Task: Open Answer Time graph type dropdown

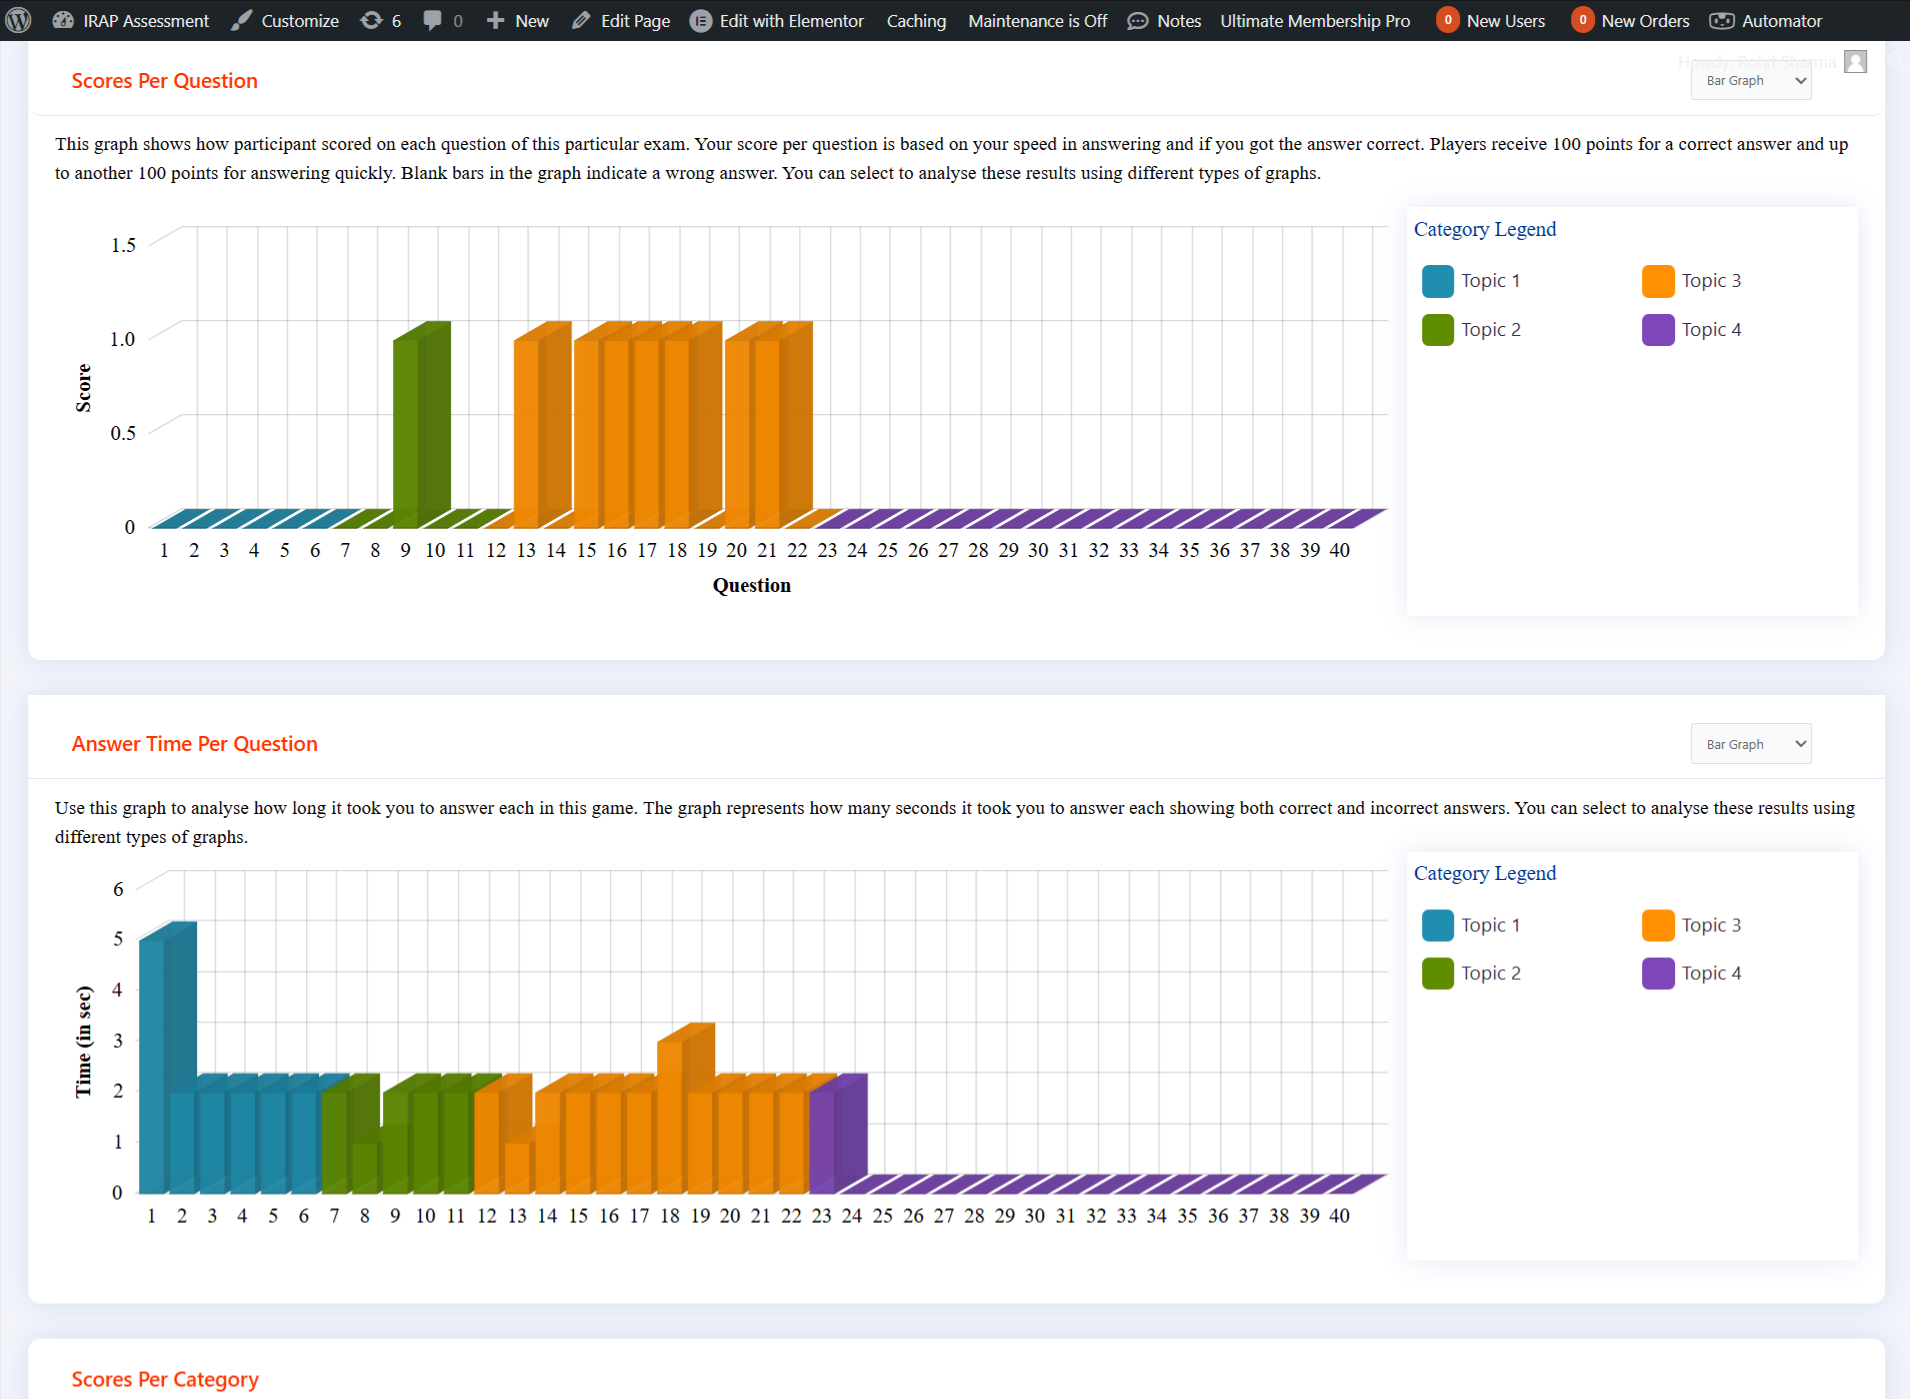Action: pyautogui.click(x=1750, y=744)
